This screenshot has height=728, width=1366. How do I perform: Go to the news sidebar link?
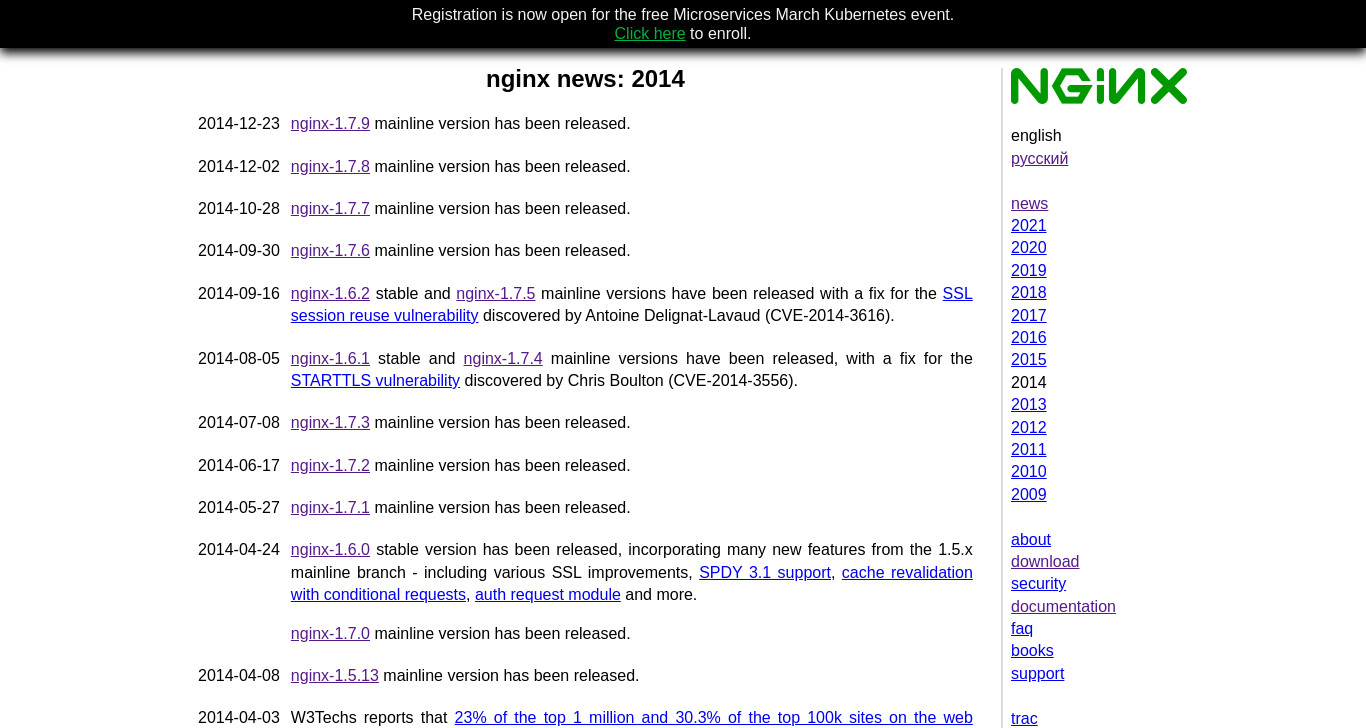click(1029, 204)
